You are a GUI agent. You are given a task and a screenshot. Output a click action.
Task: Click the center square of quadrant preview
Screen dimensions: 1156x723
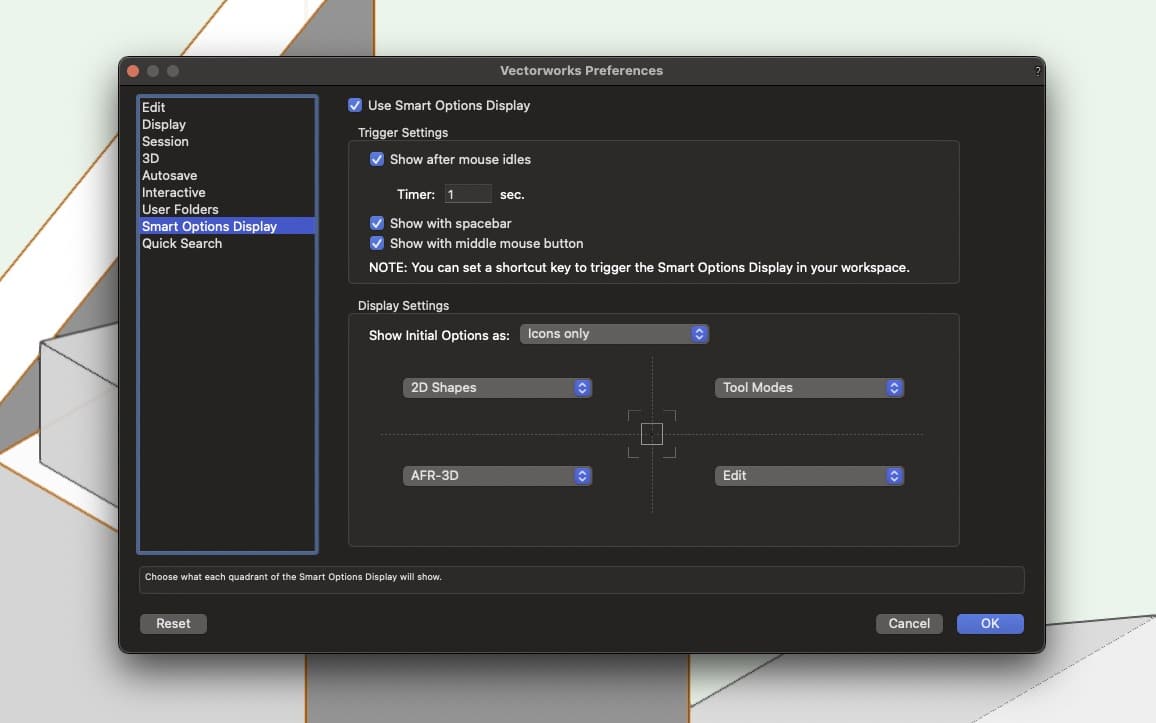point(652,434)
